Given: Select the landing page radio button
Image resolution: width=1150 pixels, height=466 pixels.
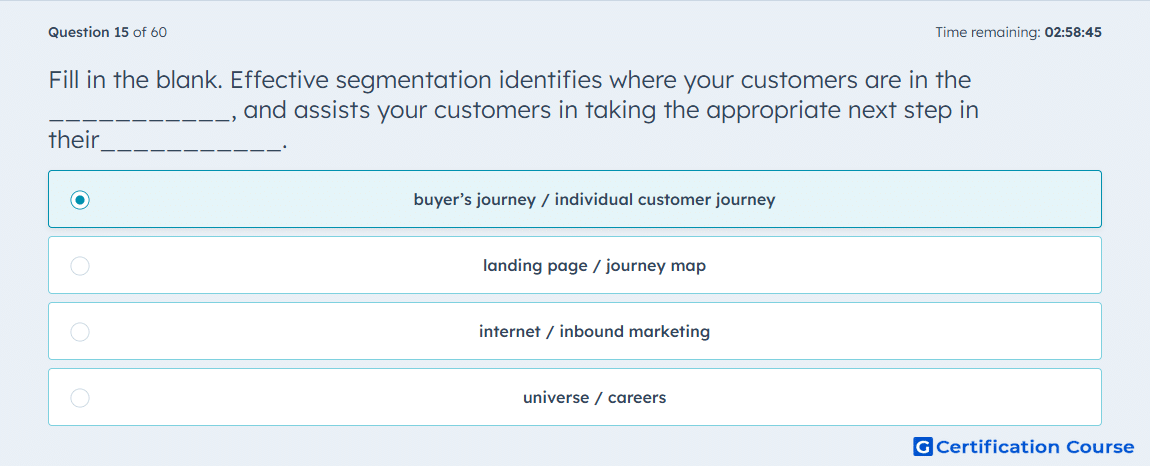Looking at the screenshot, I should coord(80,266).
